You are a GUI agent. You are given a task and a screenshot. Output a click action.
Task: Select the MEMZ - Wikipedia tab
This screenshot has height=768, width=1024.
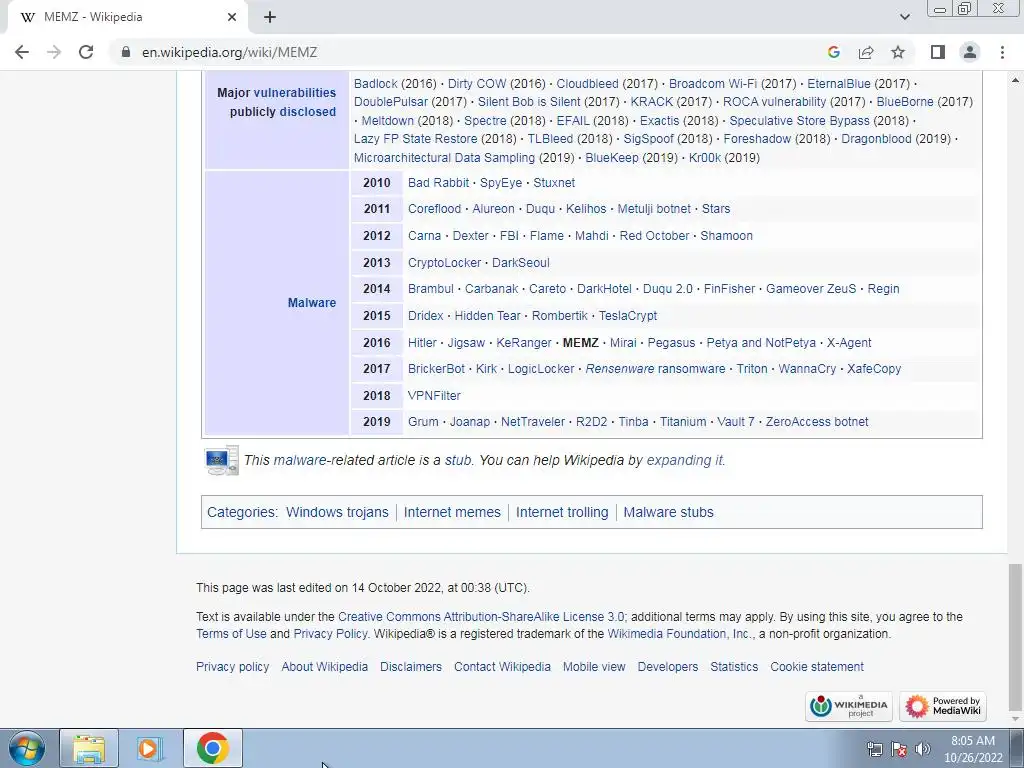click(127, 17)
